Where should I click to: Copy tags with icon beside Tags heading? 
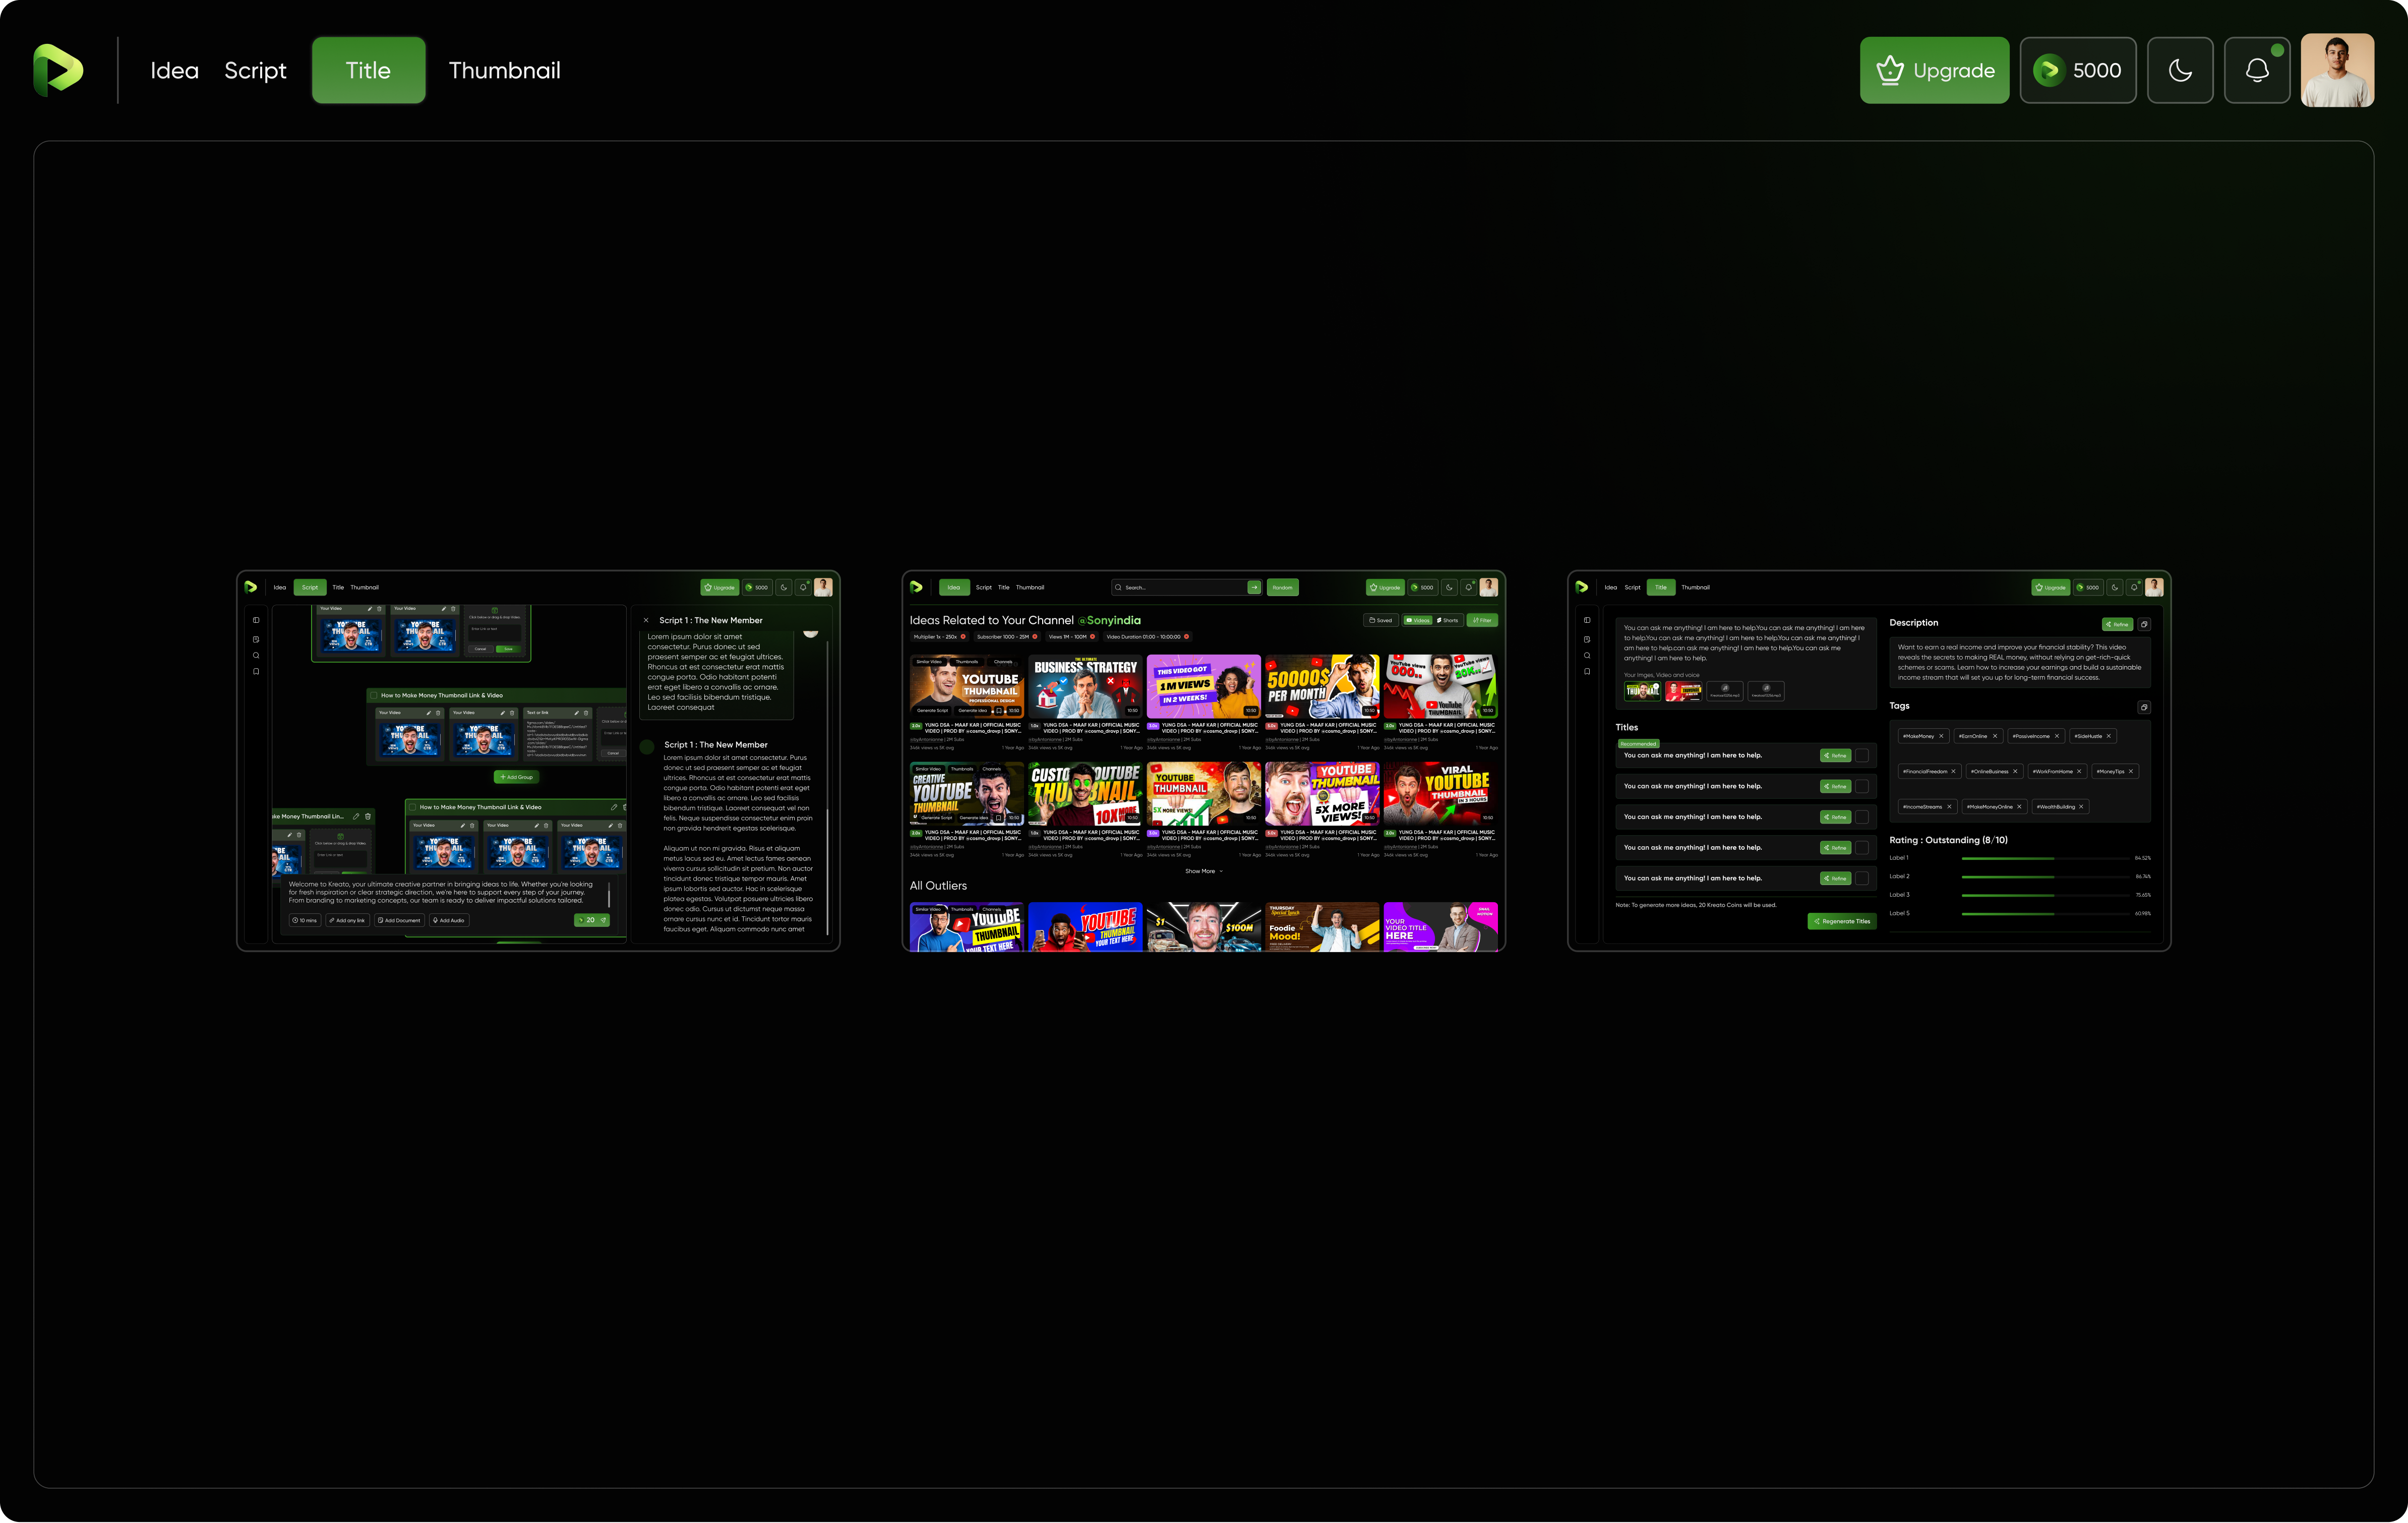2143,707
